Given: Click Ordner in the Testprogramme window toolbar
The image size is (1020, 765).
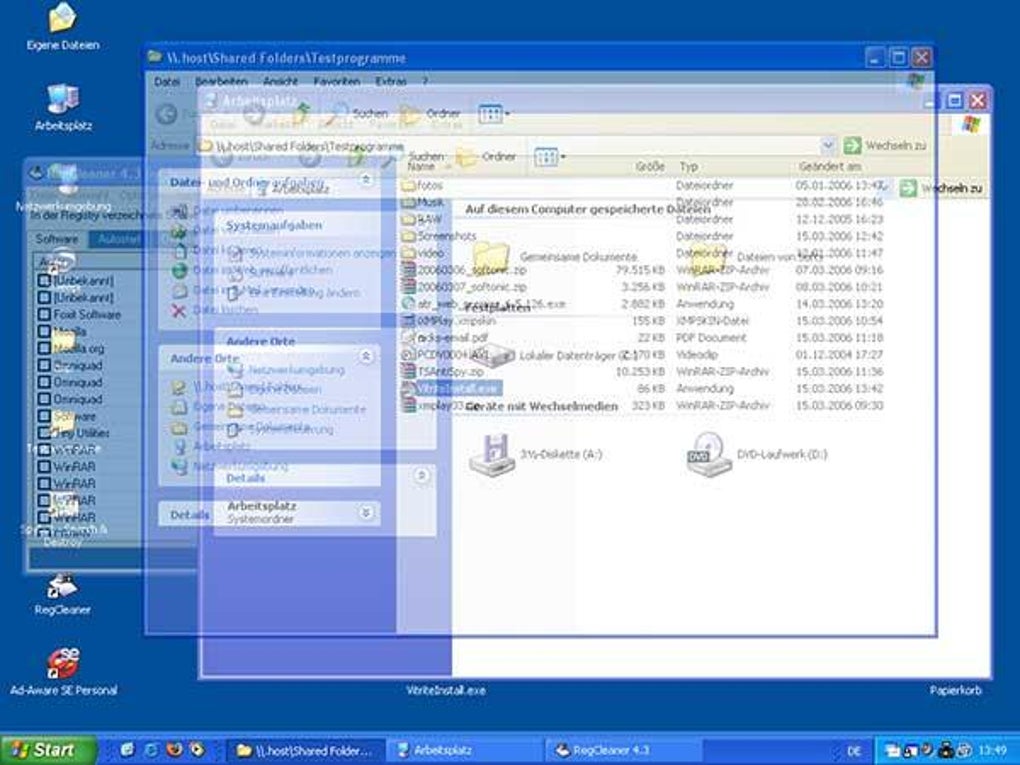Looking at the screenshot, I should 431,114.
